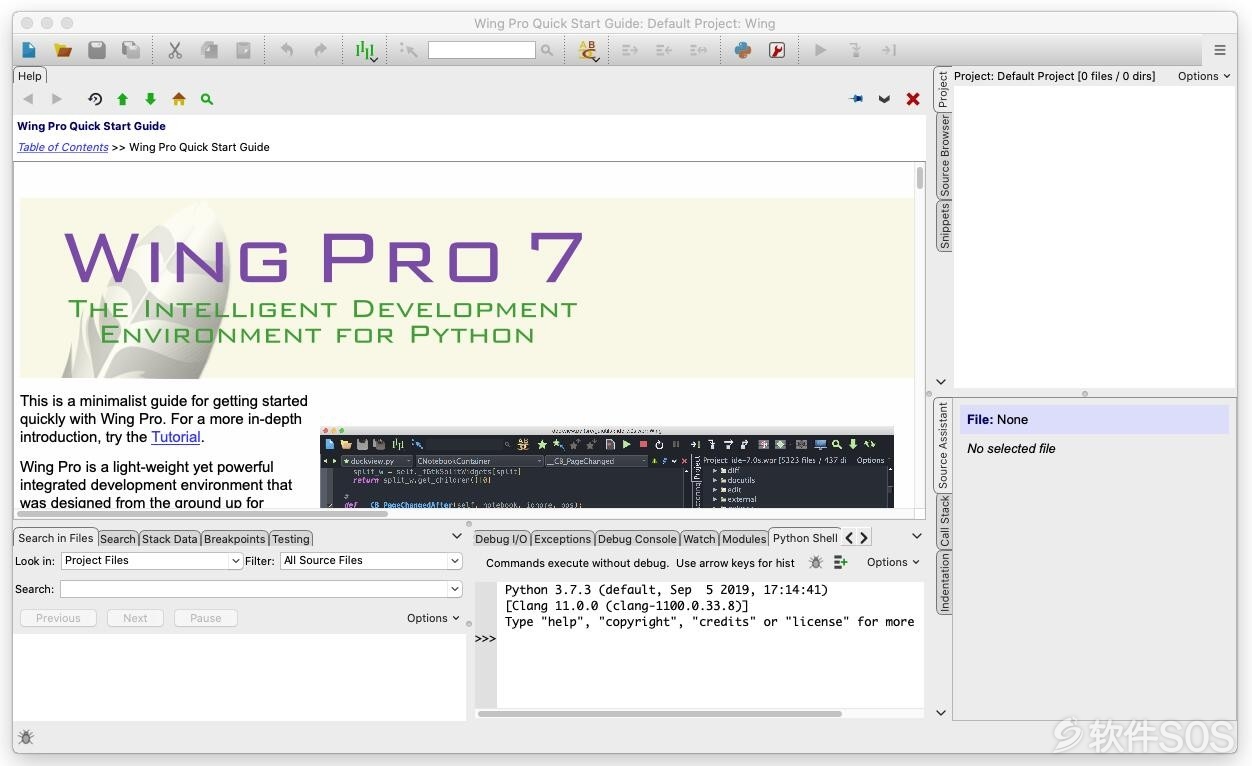Click the Undo arrow icon
The image size is (1252, 766).
[x=287, y=50]
